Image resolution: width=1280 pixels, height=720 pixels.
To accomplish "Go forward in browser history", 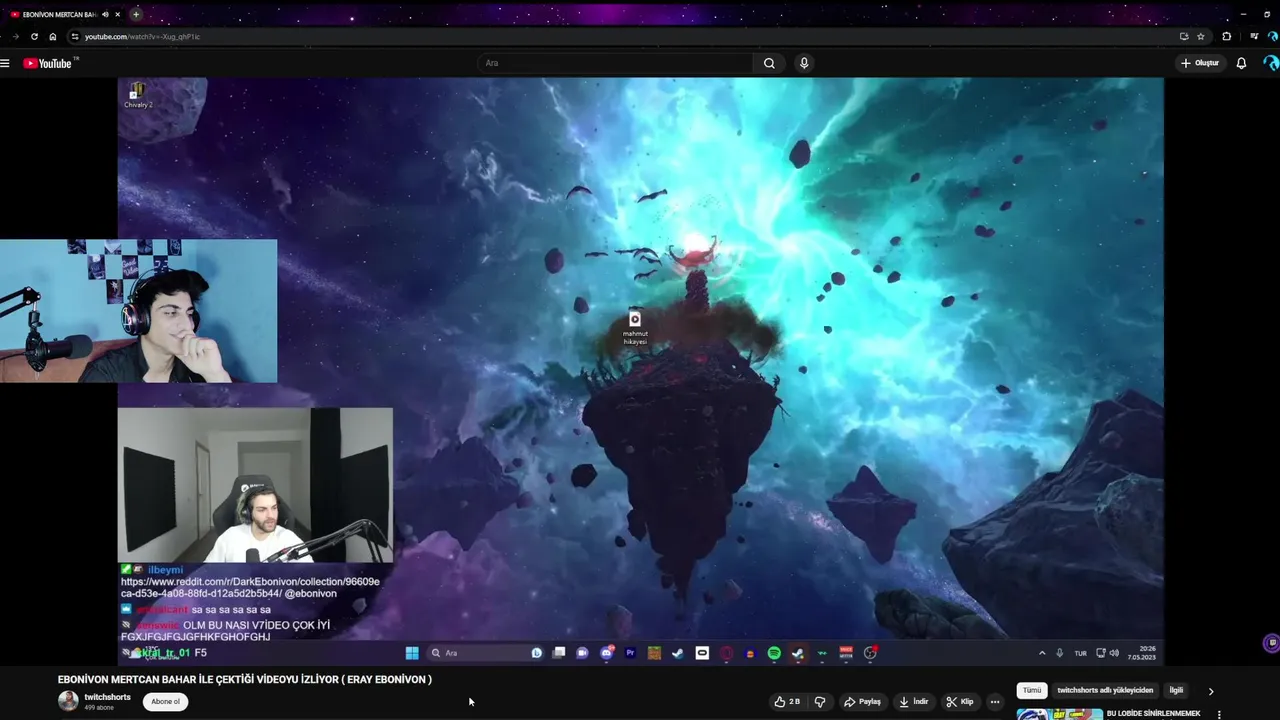I will click(x=15, y=36).
